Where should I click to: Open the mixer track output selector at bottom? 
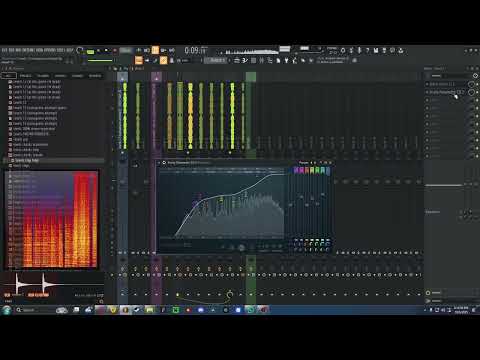[x=452, y=301]
